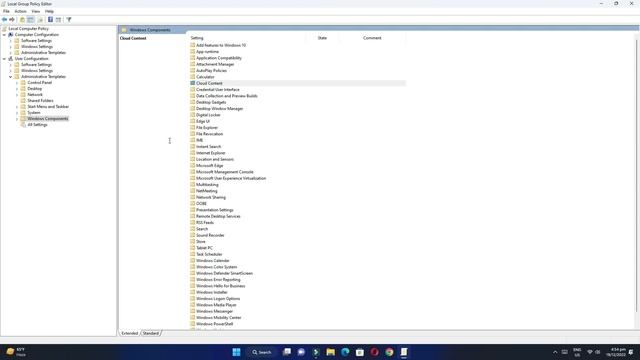Open the View menu
Image resolution: width=640 pixels, height=360 pixels.
(36, 11)
